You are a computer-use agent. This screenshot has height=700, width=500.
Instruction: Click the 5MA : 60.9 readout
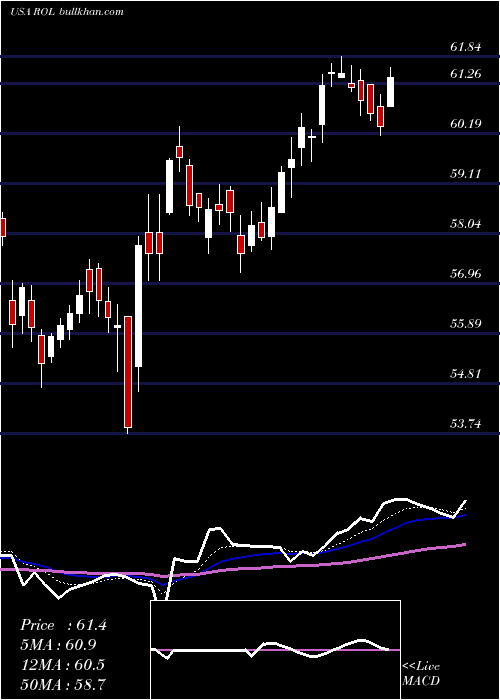(x=58, y=645)
